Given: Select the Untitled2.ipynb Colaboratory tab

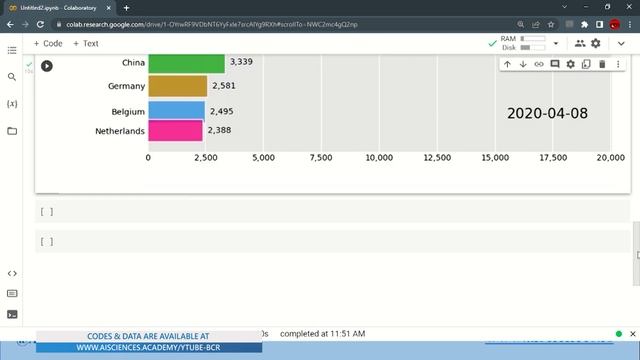Looking at the screenshot, I should tap(59, 8).
